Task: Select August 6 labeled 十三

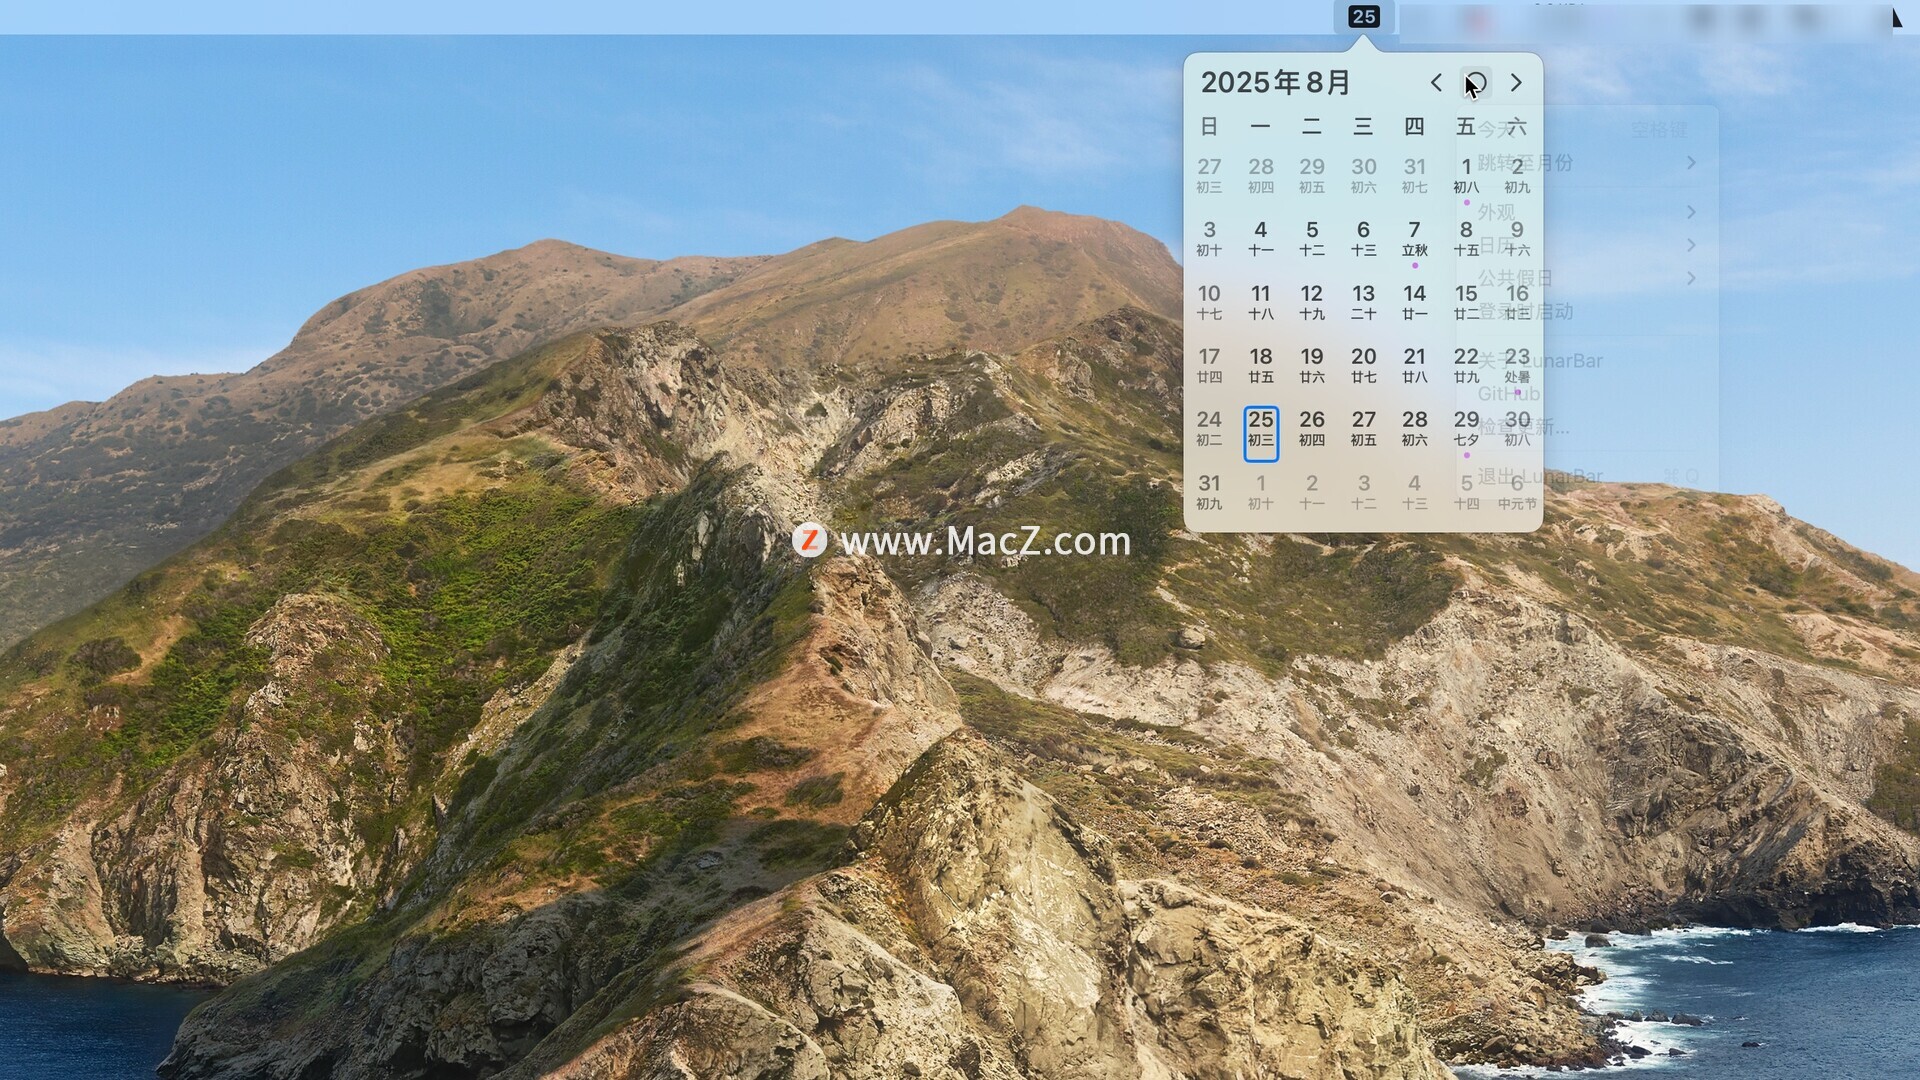Action: [x=1363, y=240]
